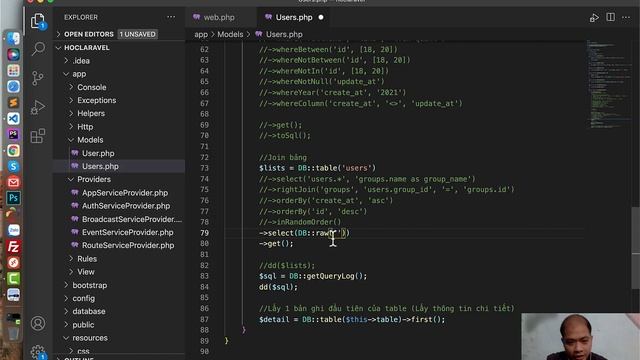
Task: Click the app breadcrumb segment
Action: coord(201,35)
